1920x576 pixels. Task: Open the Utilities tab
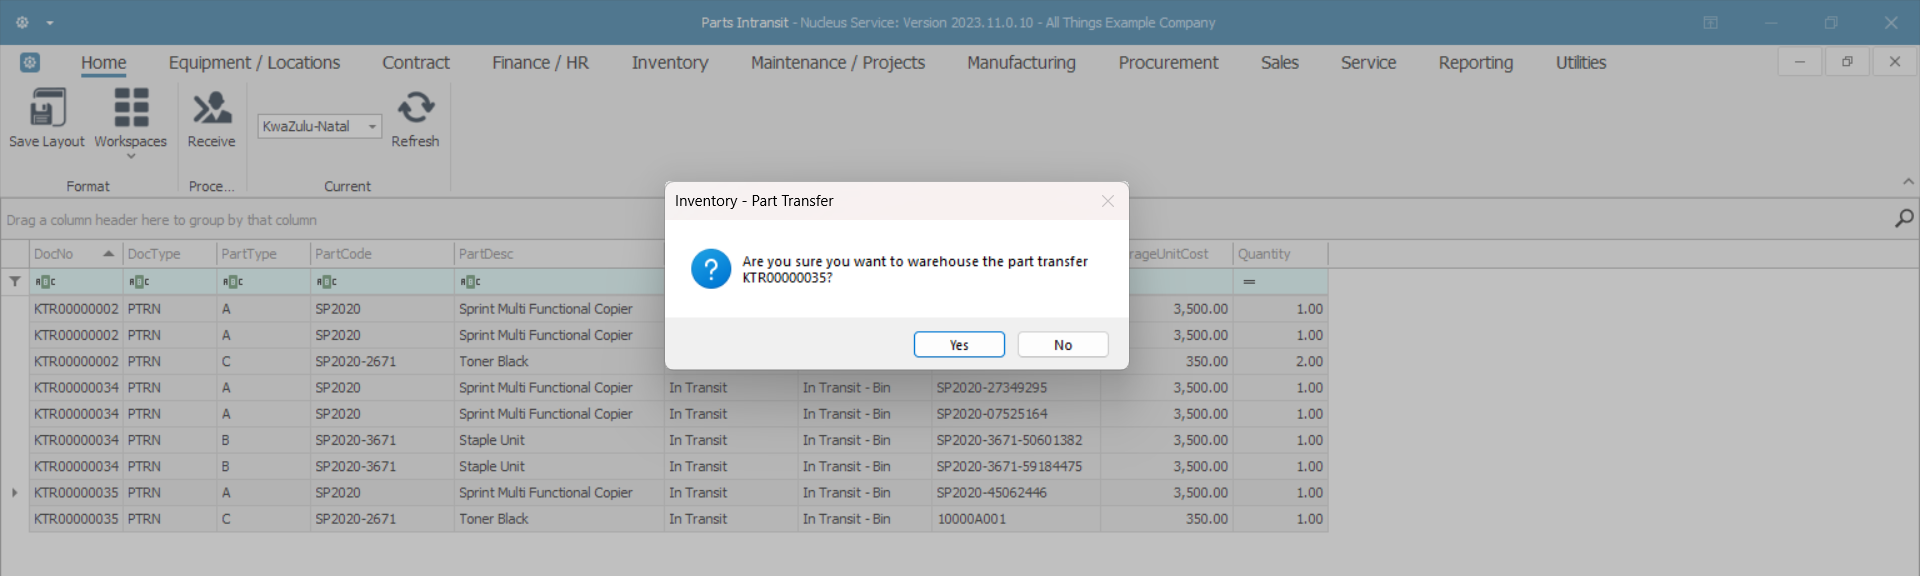click(x=1580, y=63)
